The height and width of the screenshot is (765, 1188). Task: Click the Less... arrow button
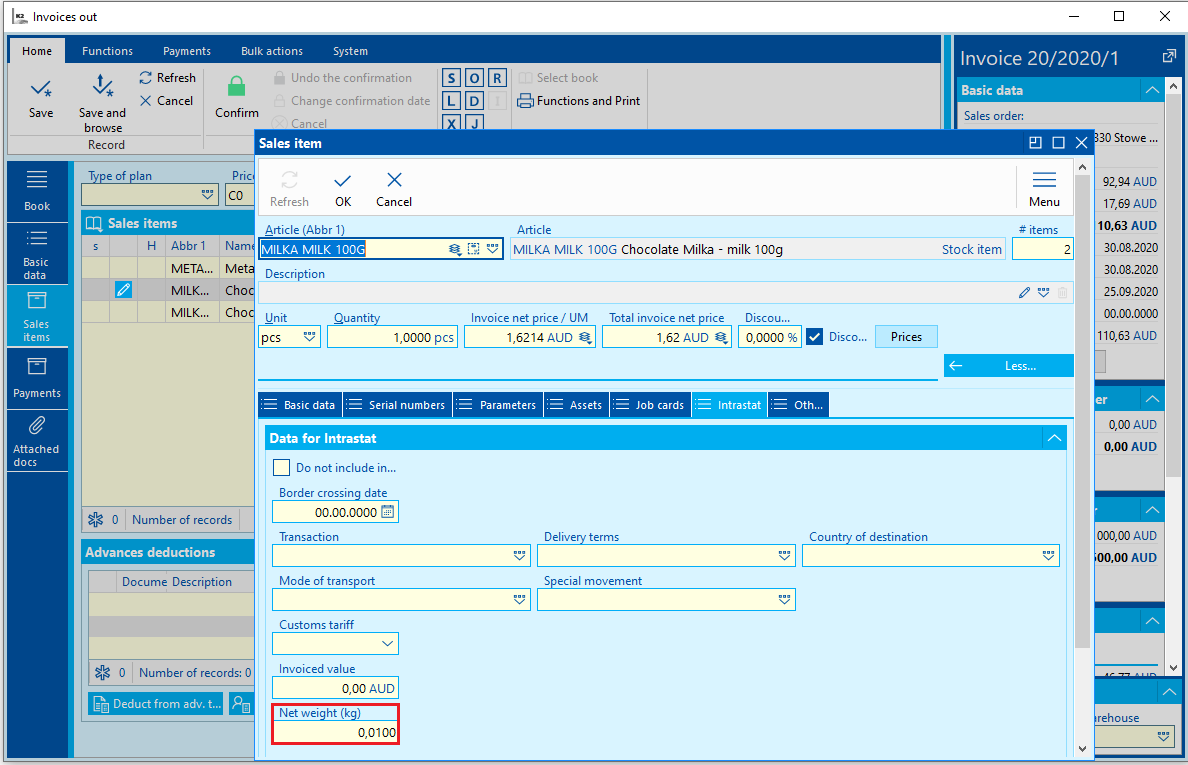[x=1008, y=366]
